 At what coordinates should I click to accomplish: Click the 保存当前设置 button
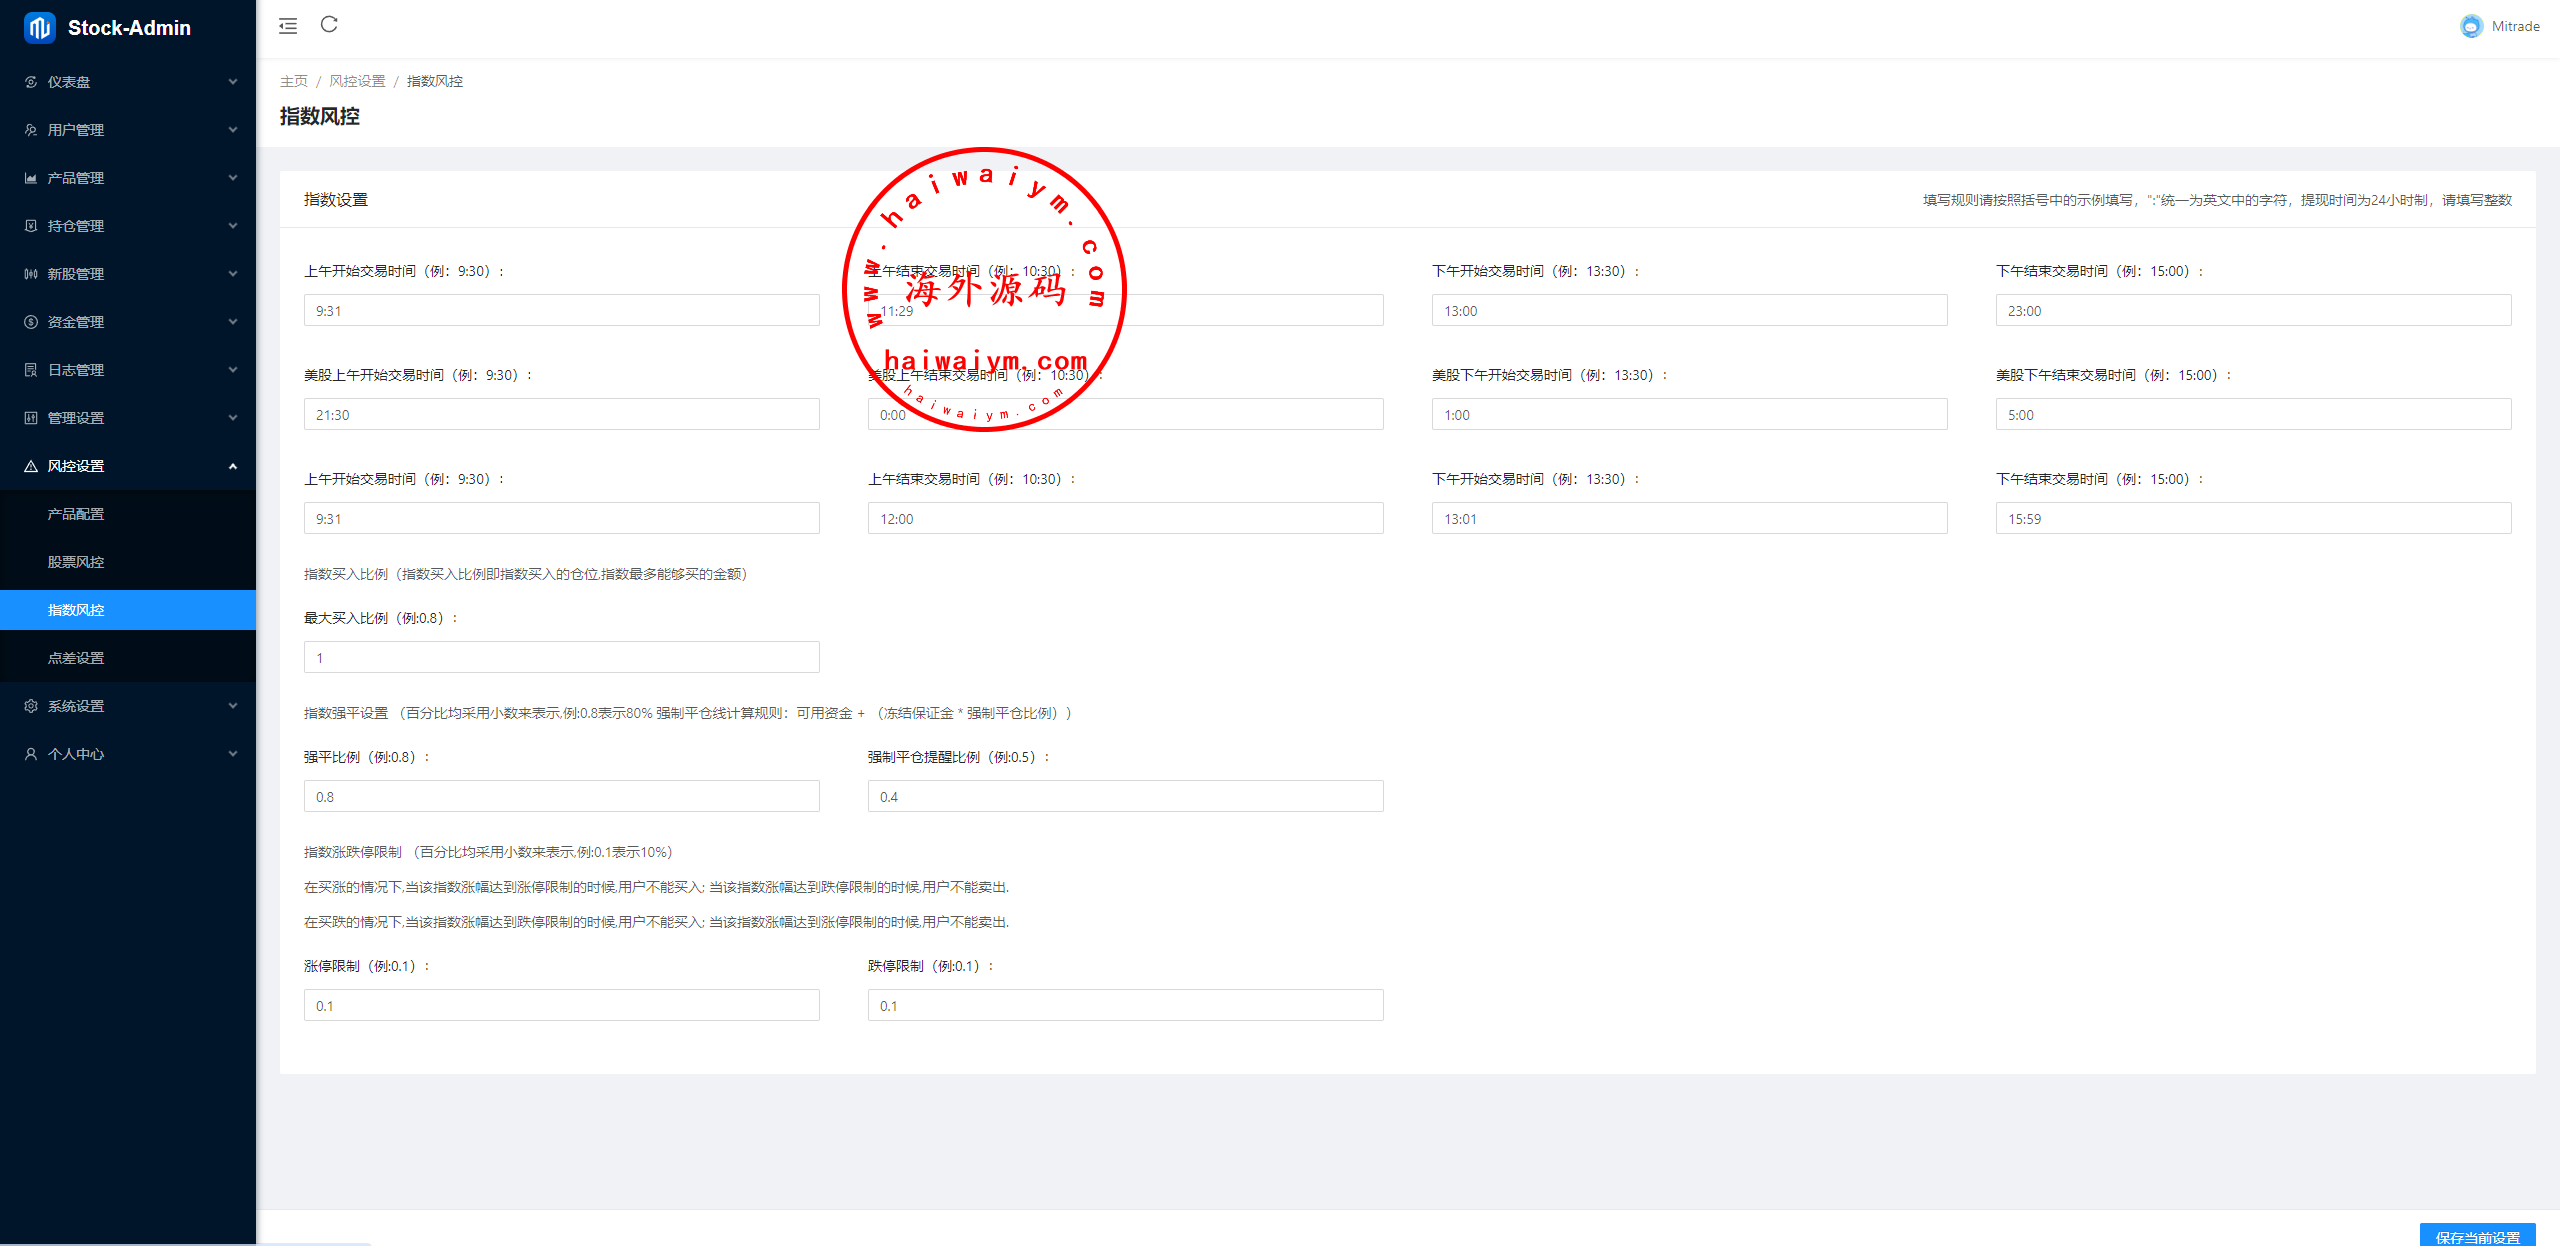pos(2477,1236)
